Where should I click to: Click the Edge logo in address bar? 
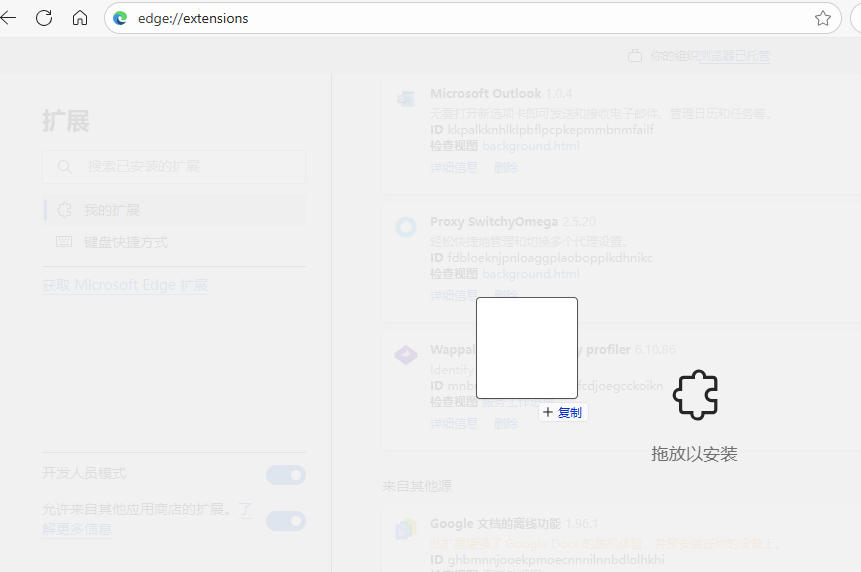pyautogui.click(x=120, y=19)
